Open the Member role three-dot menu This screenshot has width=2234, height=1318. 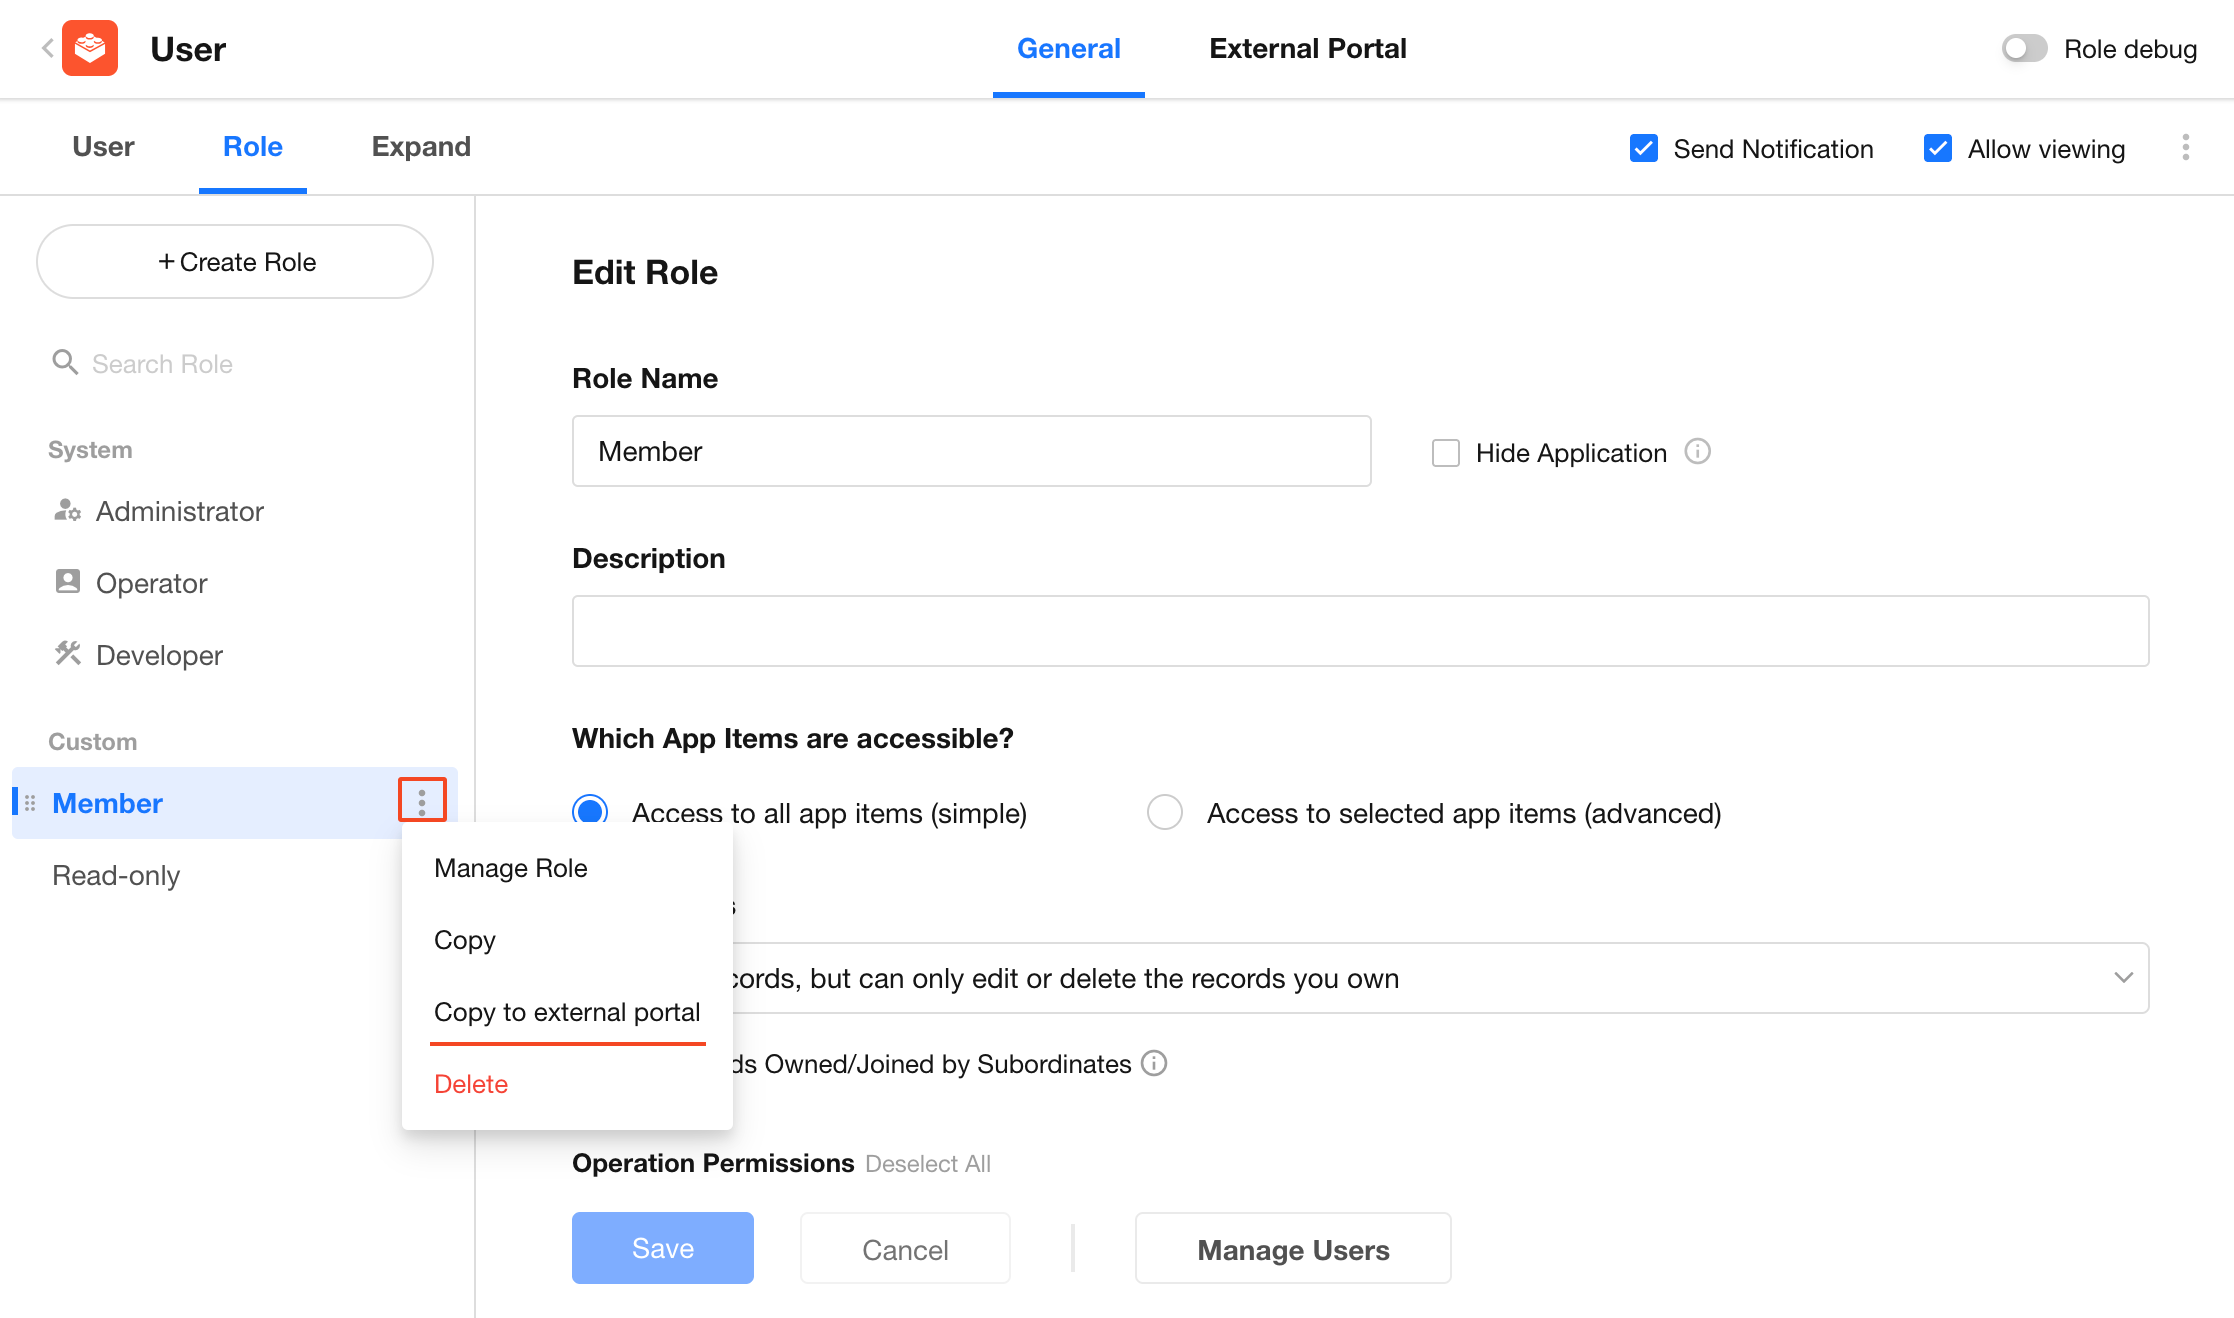(422, 801)
